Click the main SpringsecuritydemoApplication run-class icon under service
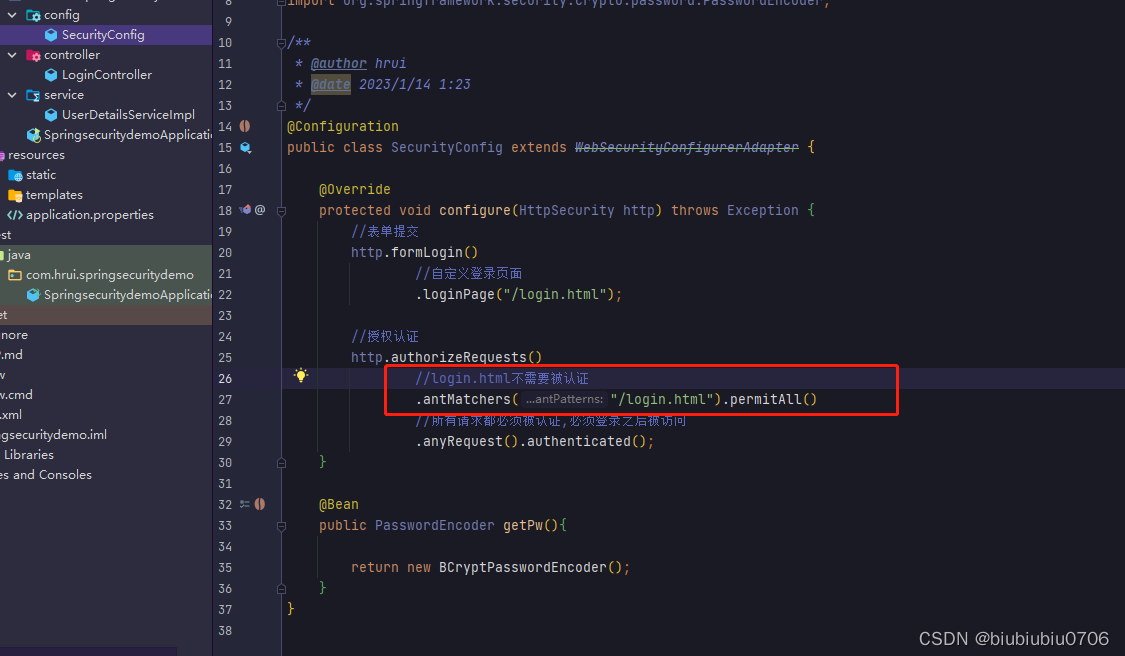The height and width of the screenshot is (656, 1125). (x=33, y=135)
